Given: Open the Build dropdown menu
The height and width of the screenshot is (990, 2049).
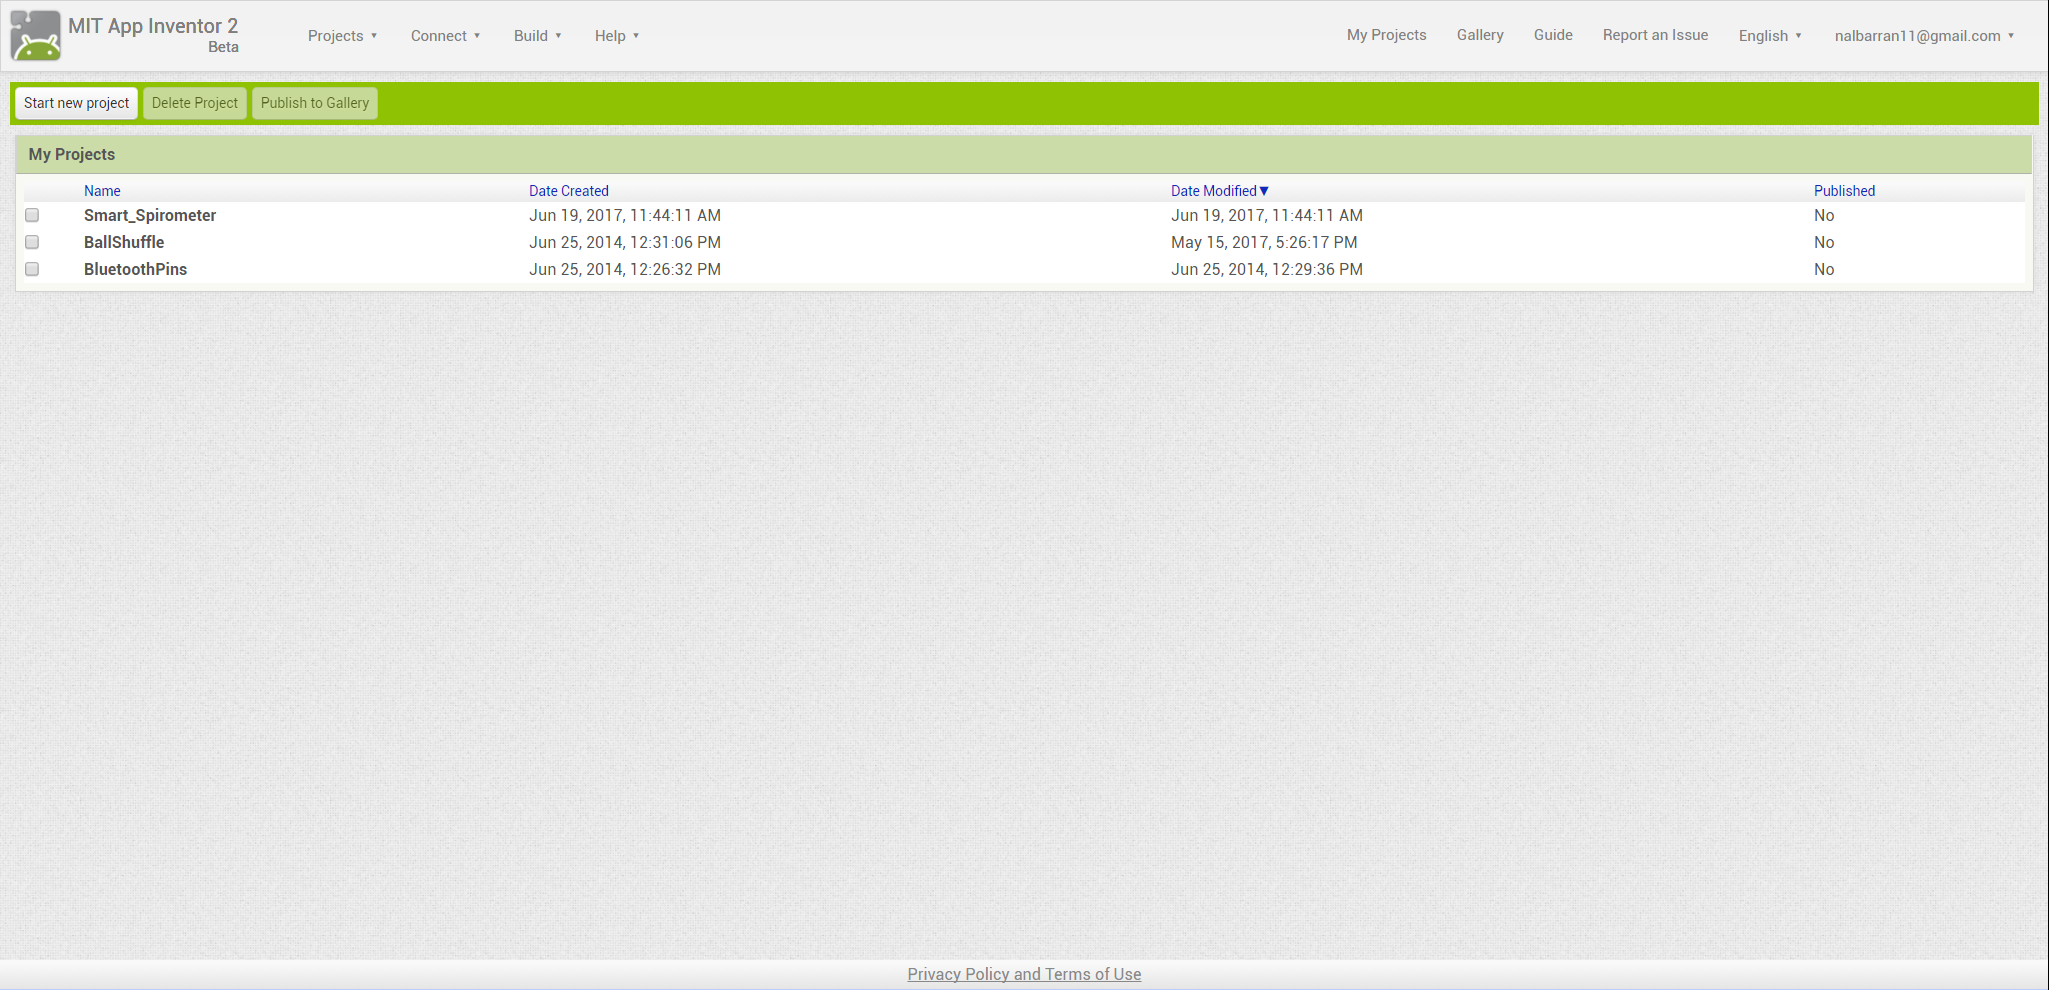Looking at the screenshot, I should 537,36.
